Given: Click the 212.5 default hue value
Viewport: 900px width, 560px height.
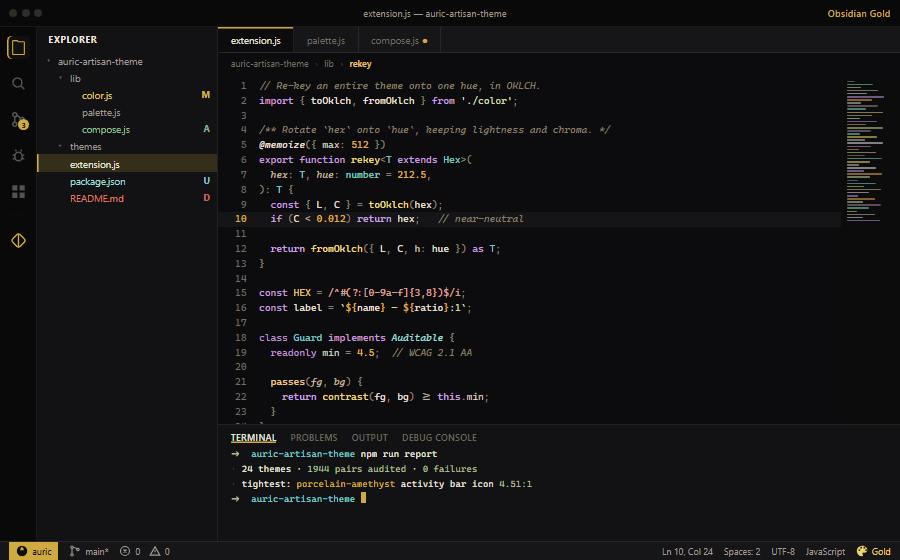Looking at the screenshot, I should pos(412,174).
